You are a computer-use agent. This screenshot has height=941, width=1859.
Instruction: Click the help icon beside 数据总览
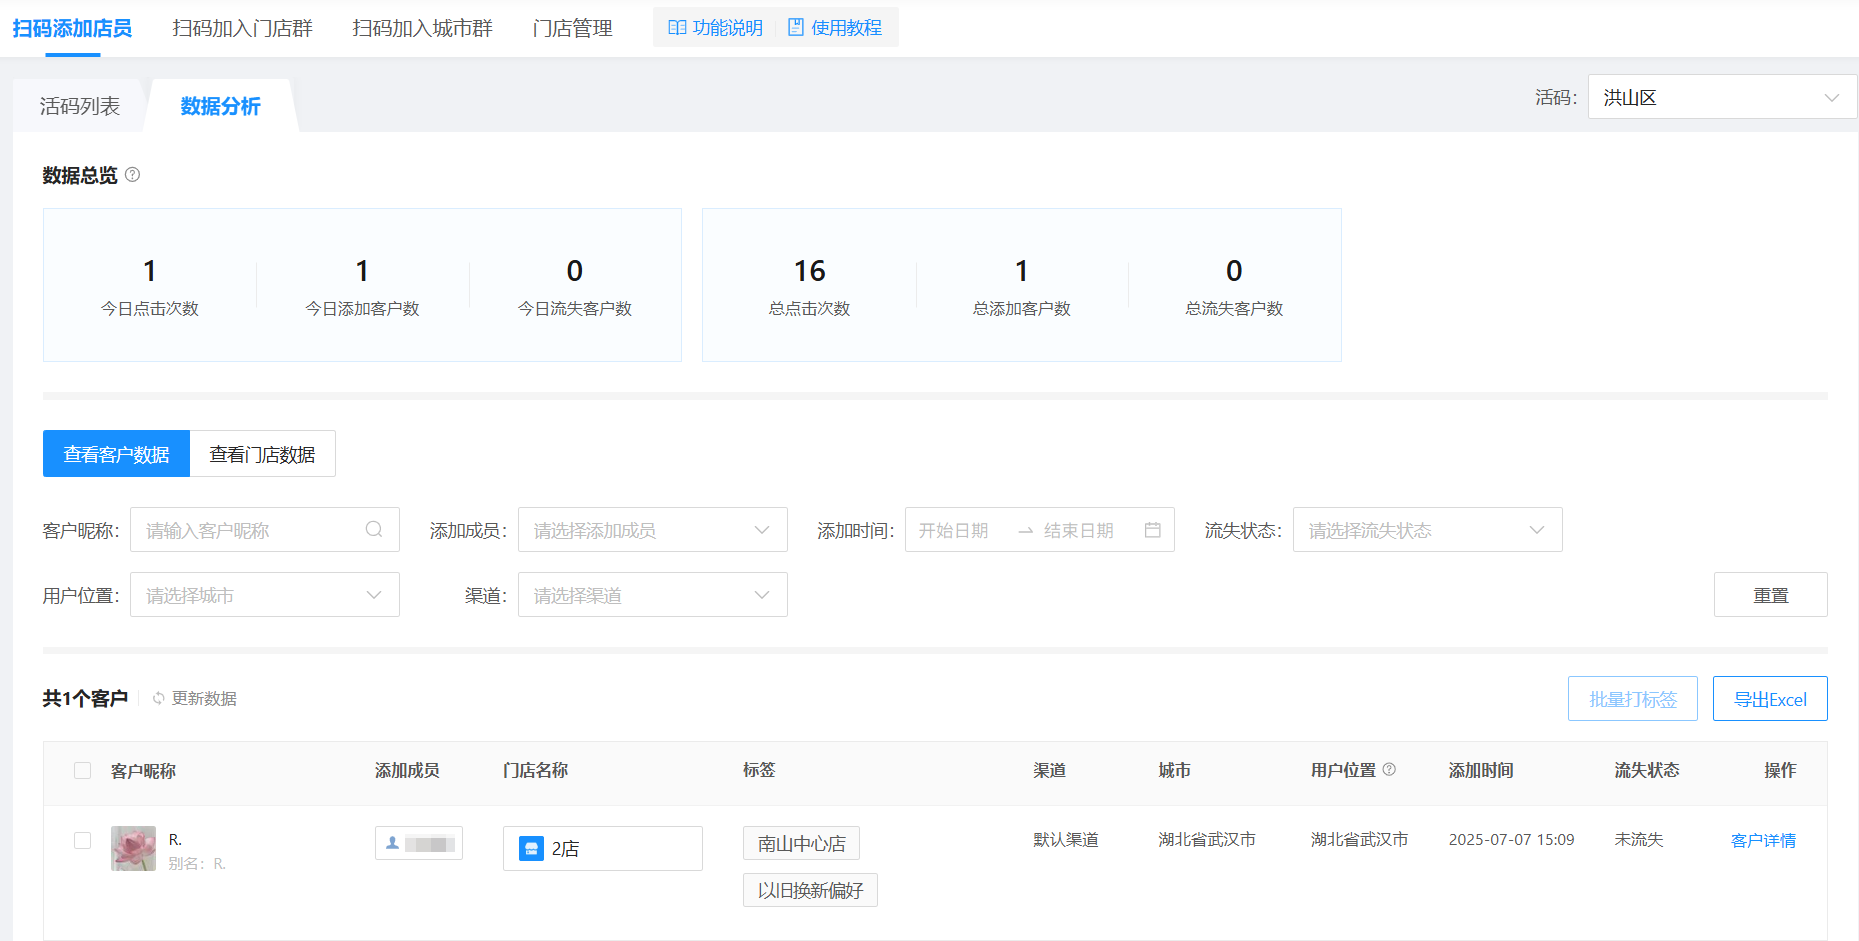(132, 175)
